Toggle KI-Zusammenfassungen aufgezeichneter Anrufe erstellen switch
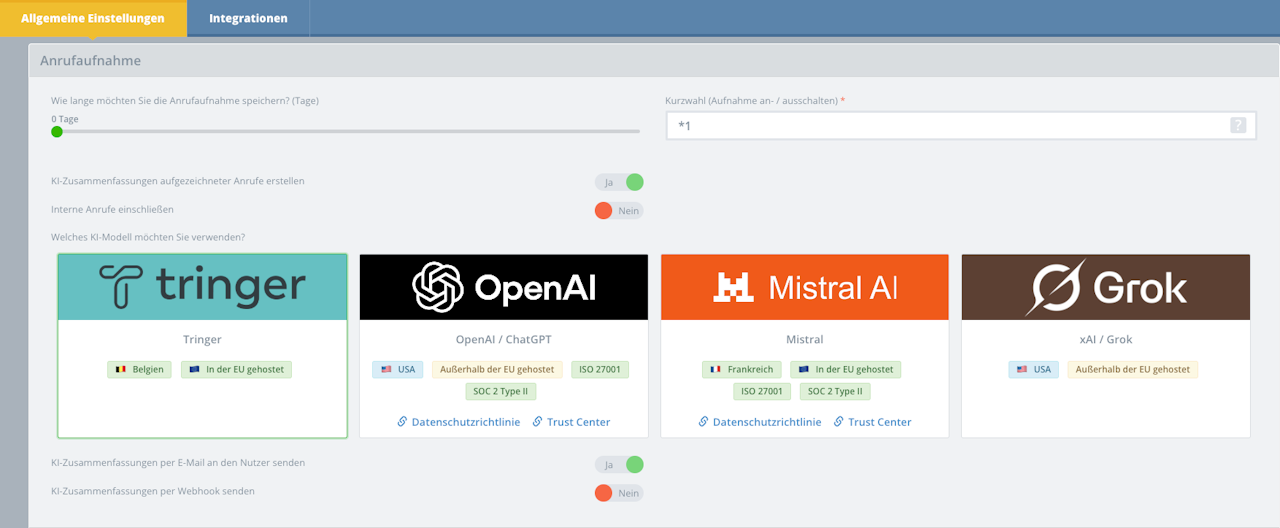 619,182
